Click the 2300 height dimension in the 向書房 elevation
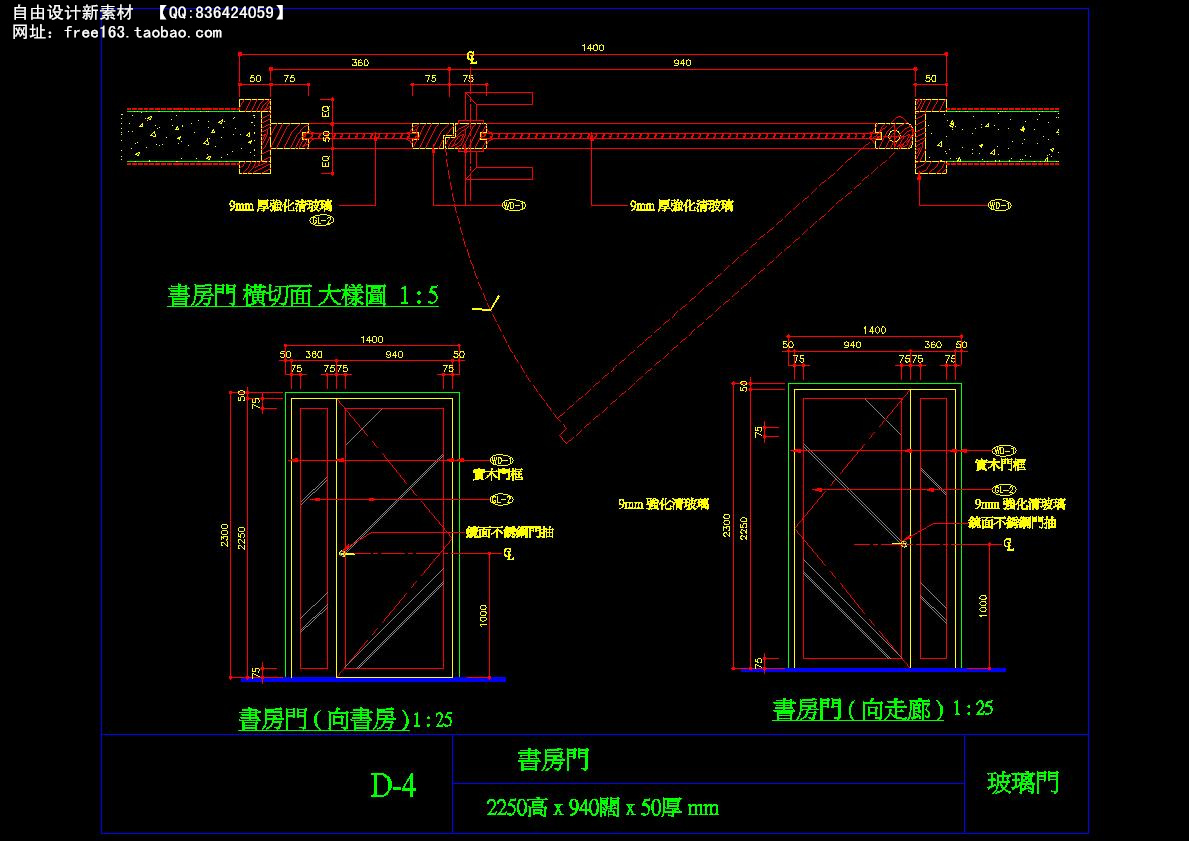1189x841 pixels. (x=225, y=534)
